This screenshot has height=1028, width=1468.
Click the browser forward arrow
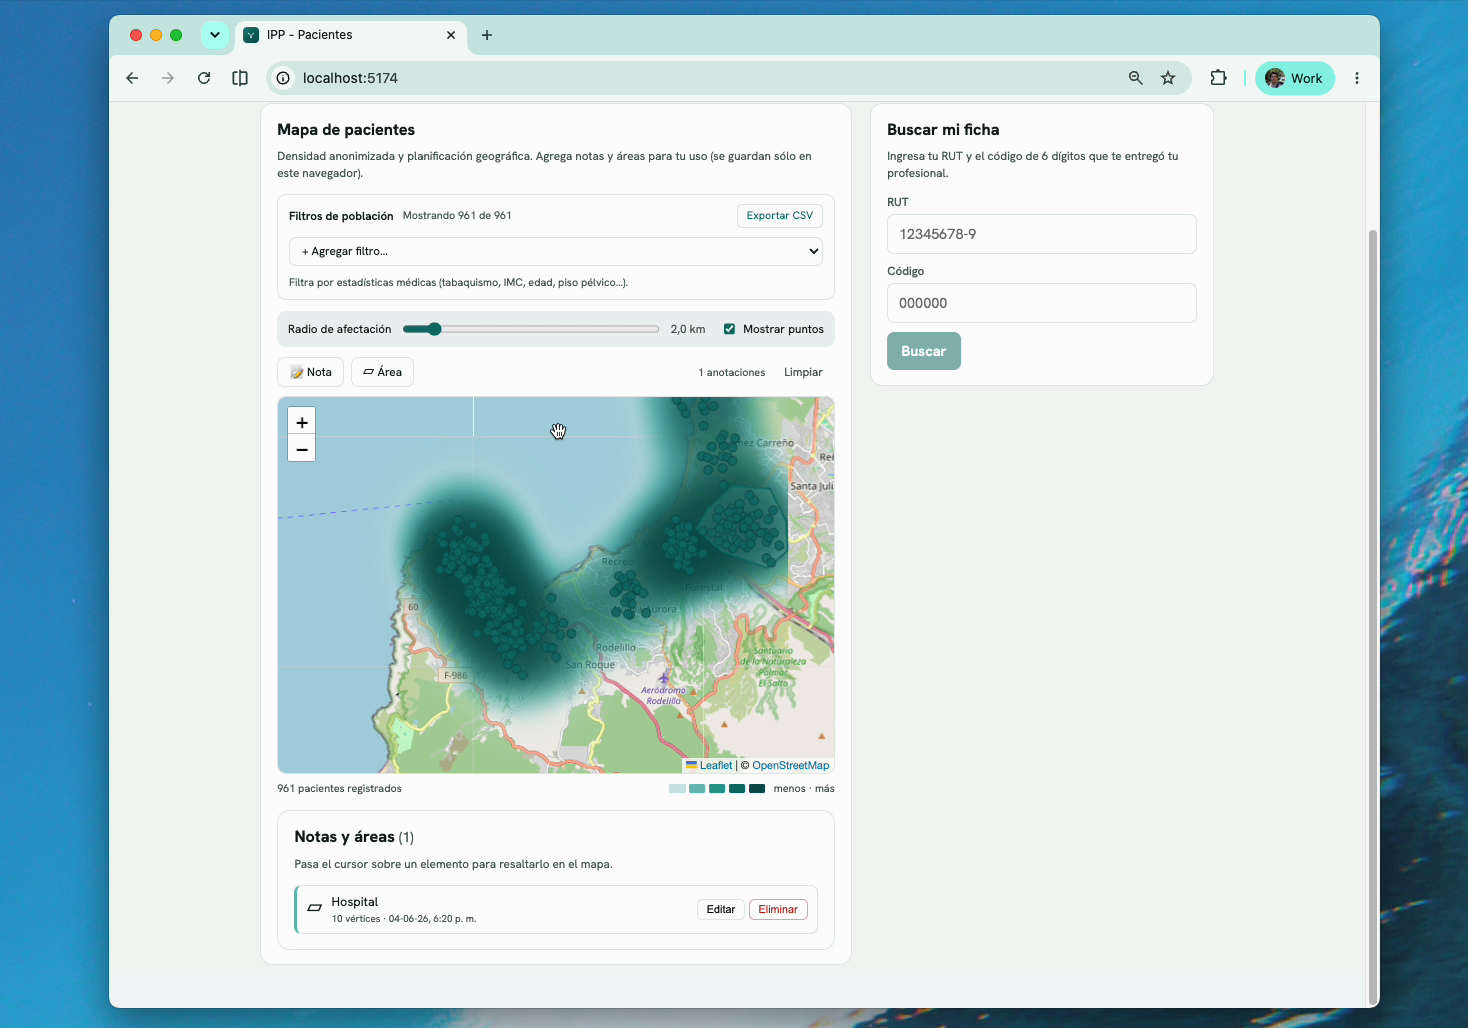168,78
